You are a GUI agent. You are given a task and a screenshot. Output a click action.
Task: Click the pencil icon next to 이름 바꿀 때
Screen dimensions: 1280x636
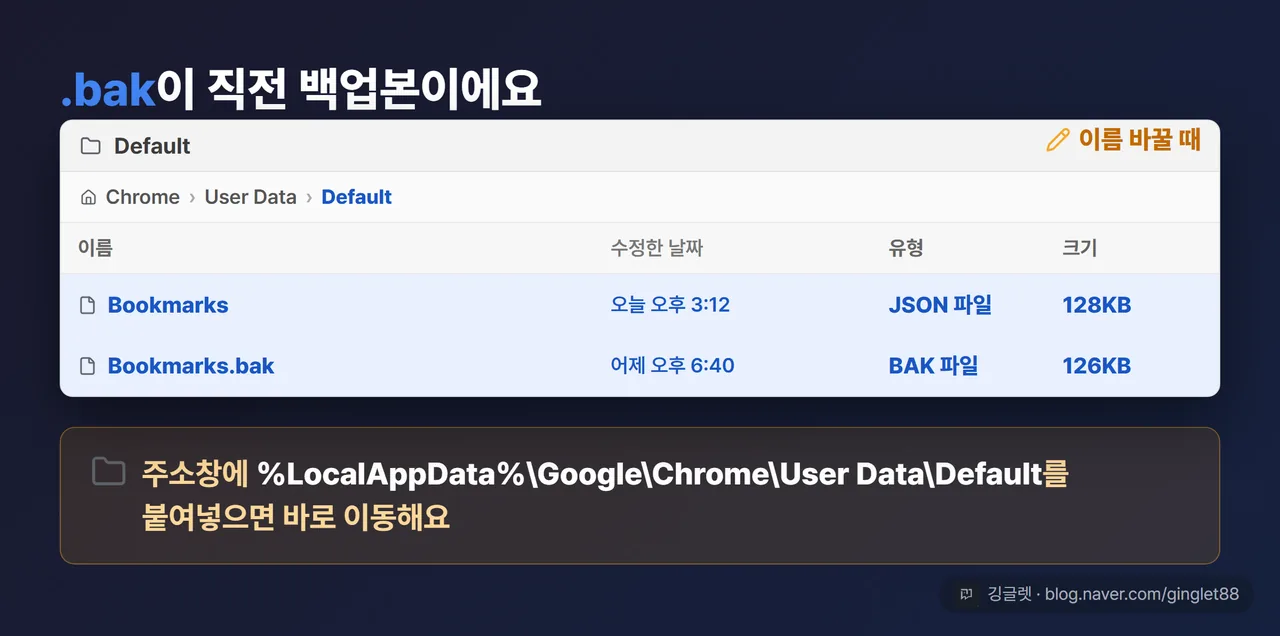(x=1057, y=140)
